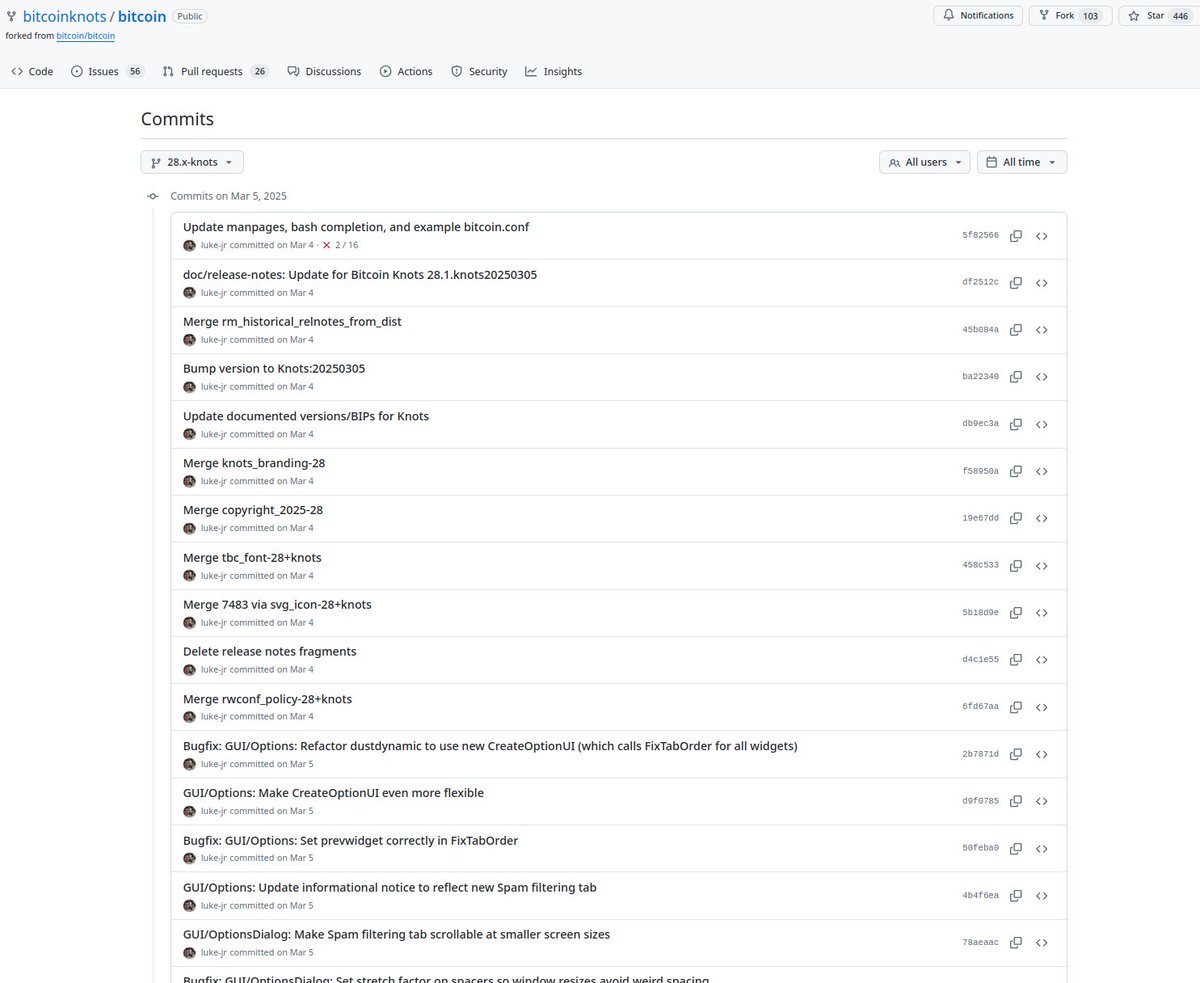Browse repository at commit 19e67dd
The height and width of the screenshot is (983, 1200).
1041,518
